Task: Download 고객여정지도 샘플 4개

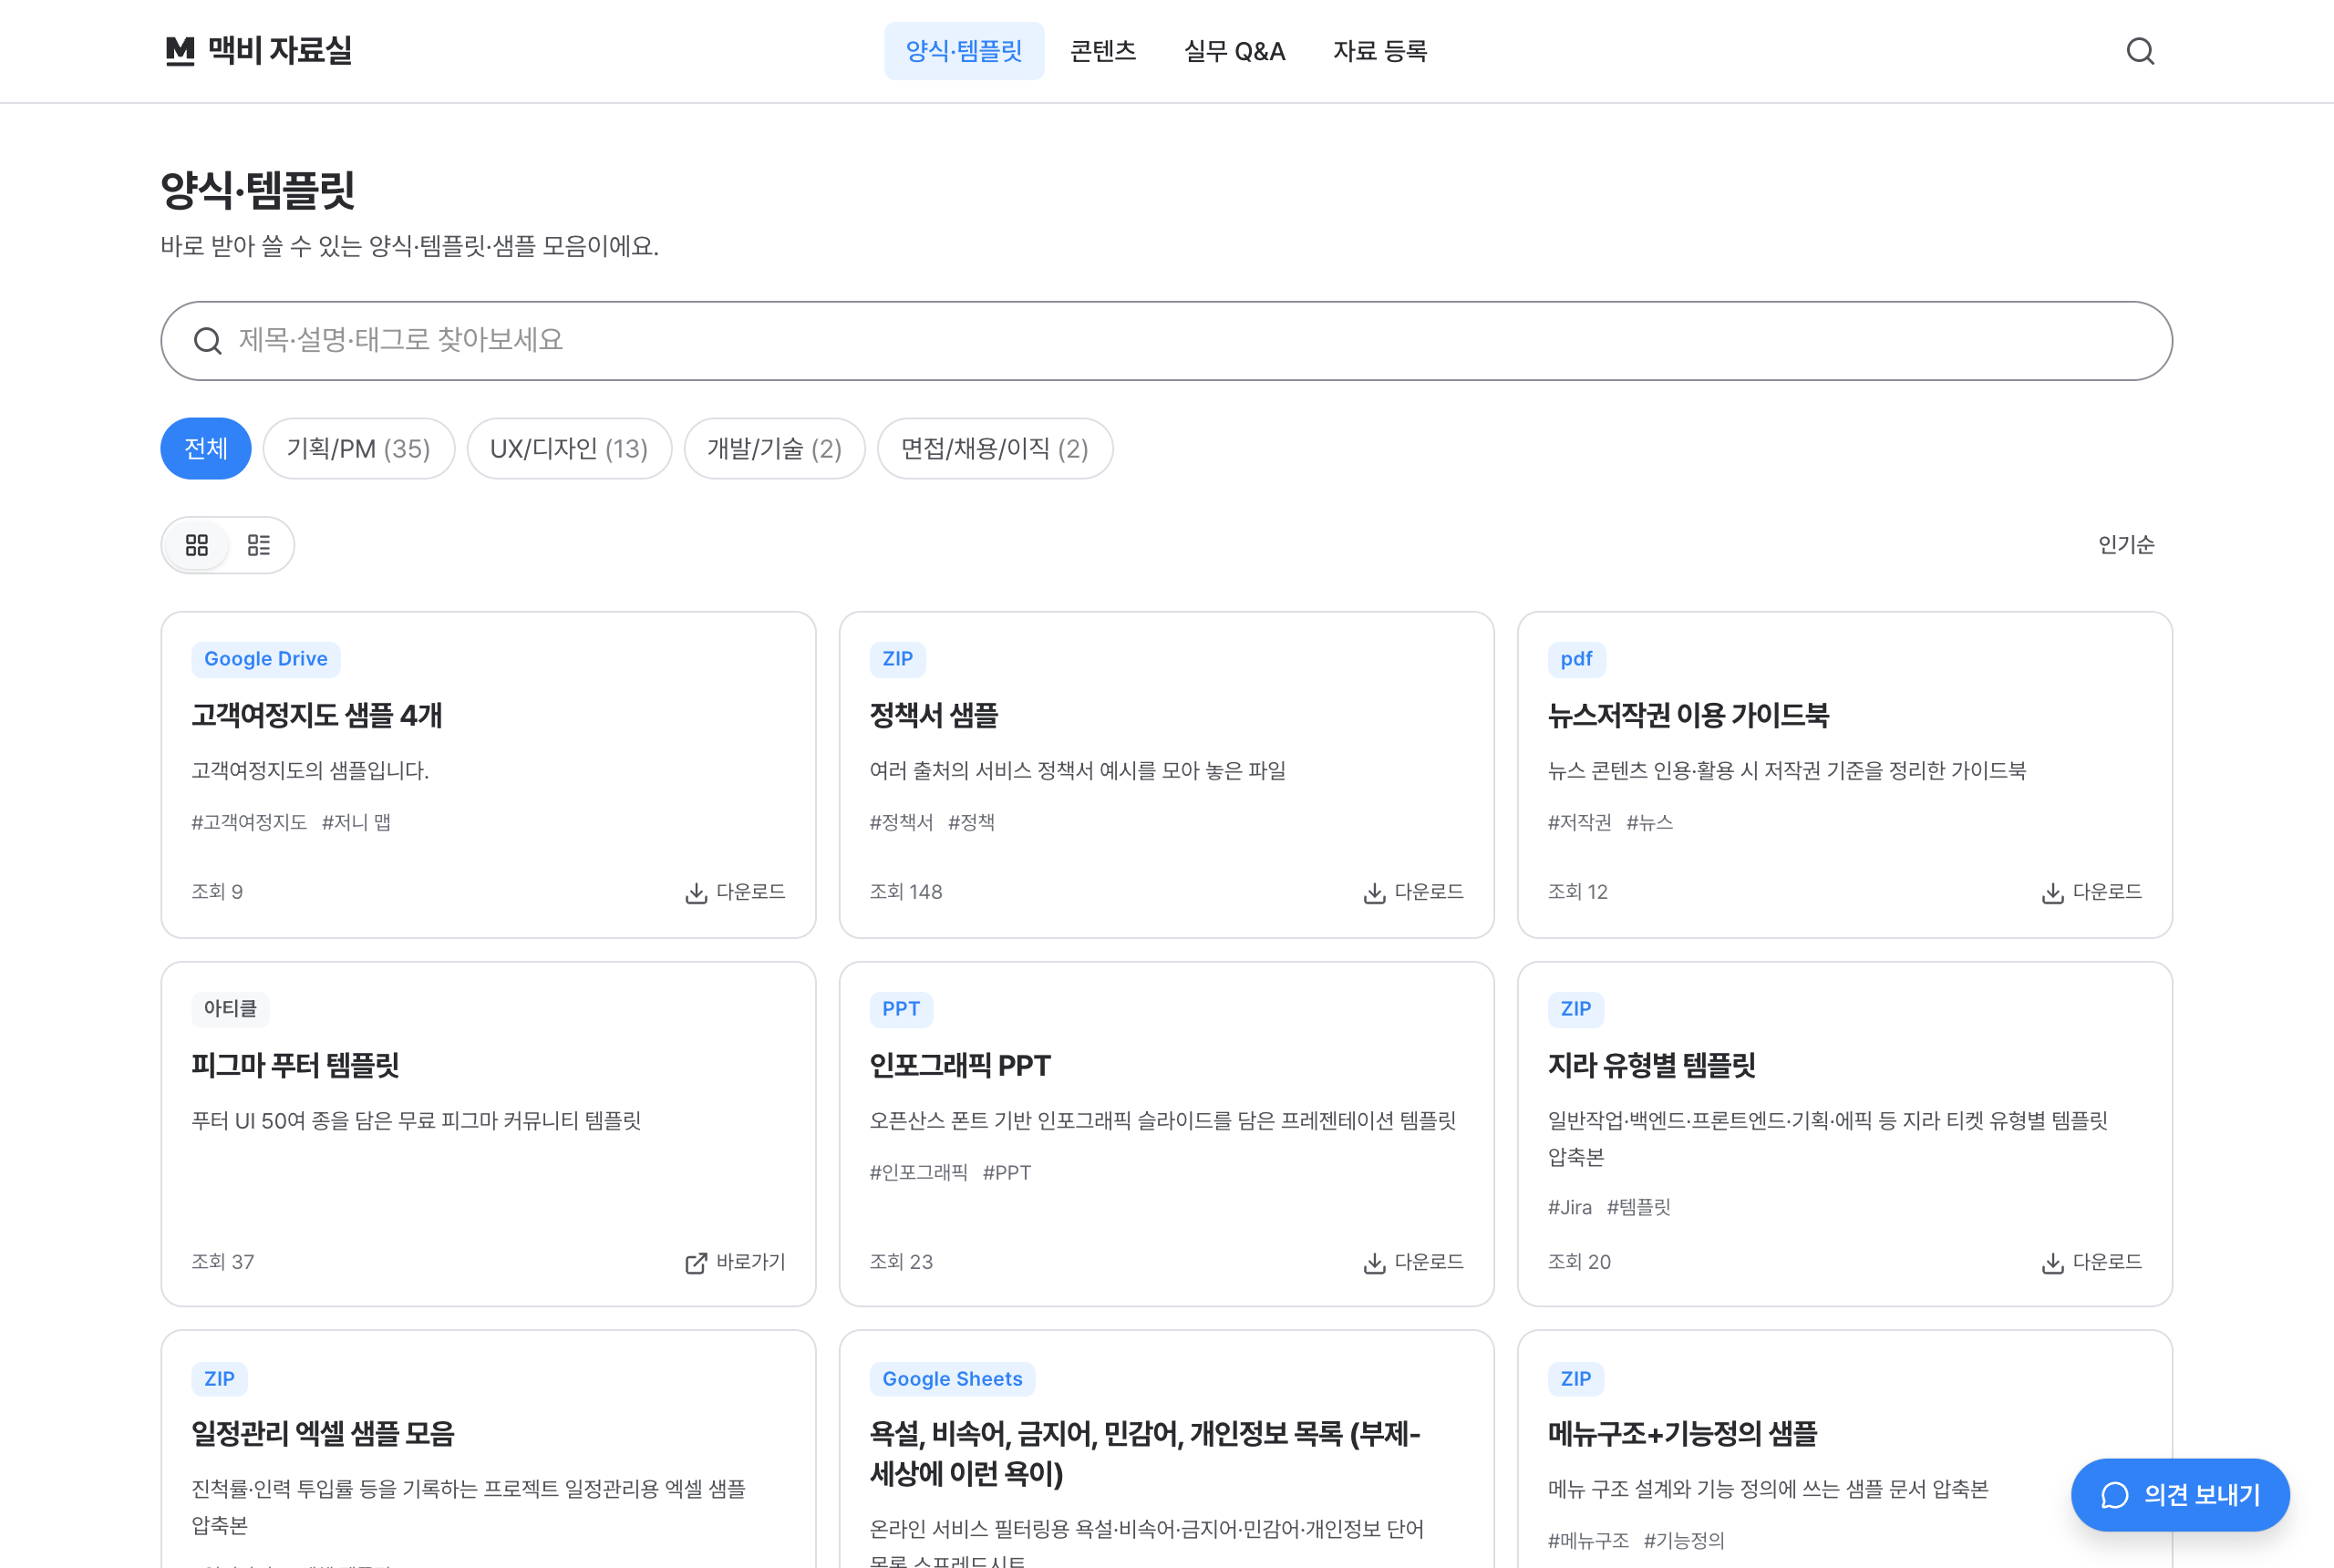Action: [735, 892]
